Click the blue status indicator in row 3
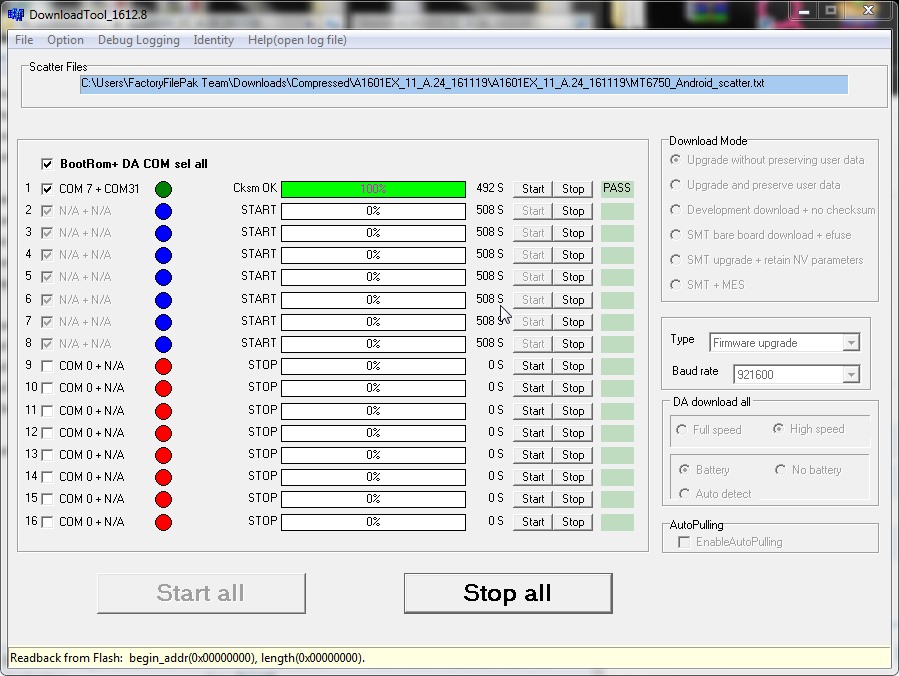899x676 pixels. pos(163,233)
